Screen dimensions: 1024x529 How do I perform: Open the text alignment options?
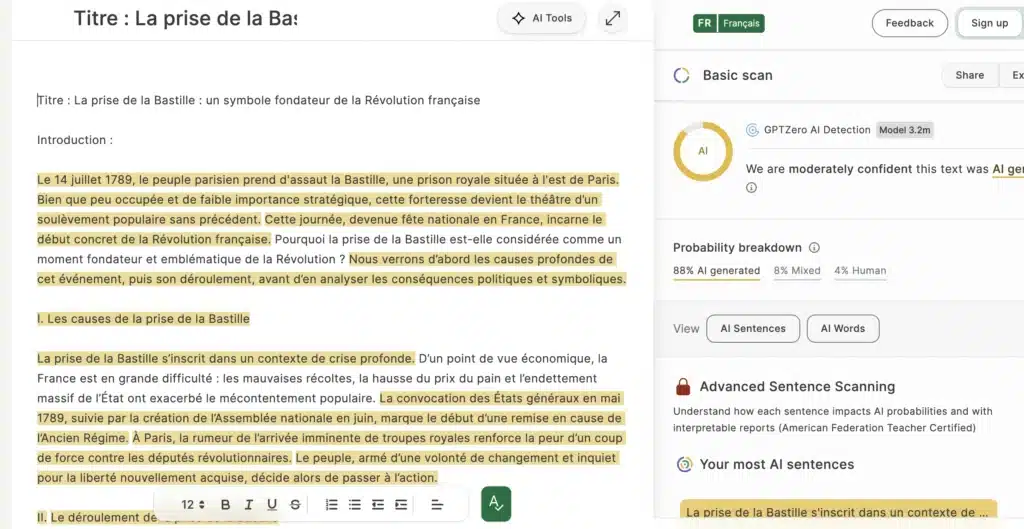tap(437, 504)
